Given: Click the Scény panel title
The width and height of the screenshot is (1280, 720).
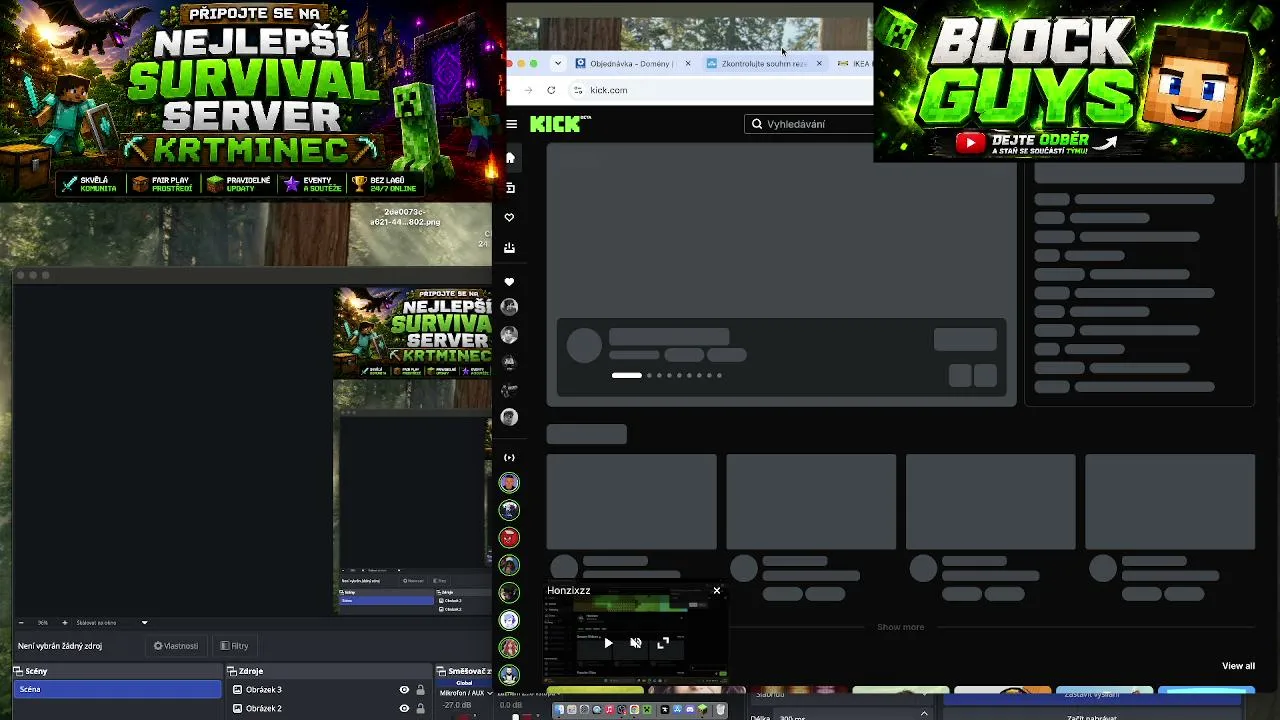Looking at the screenshot, I should (x=36, y=671).
